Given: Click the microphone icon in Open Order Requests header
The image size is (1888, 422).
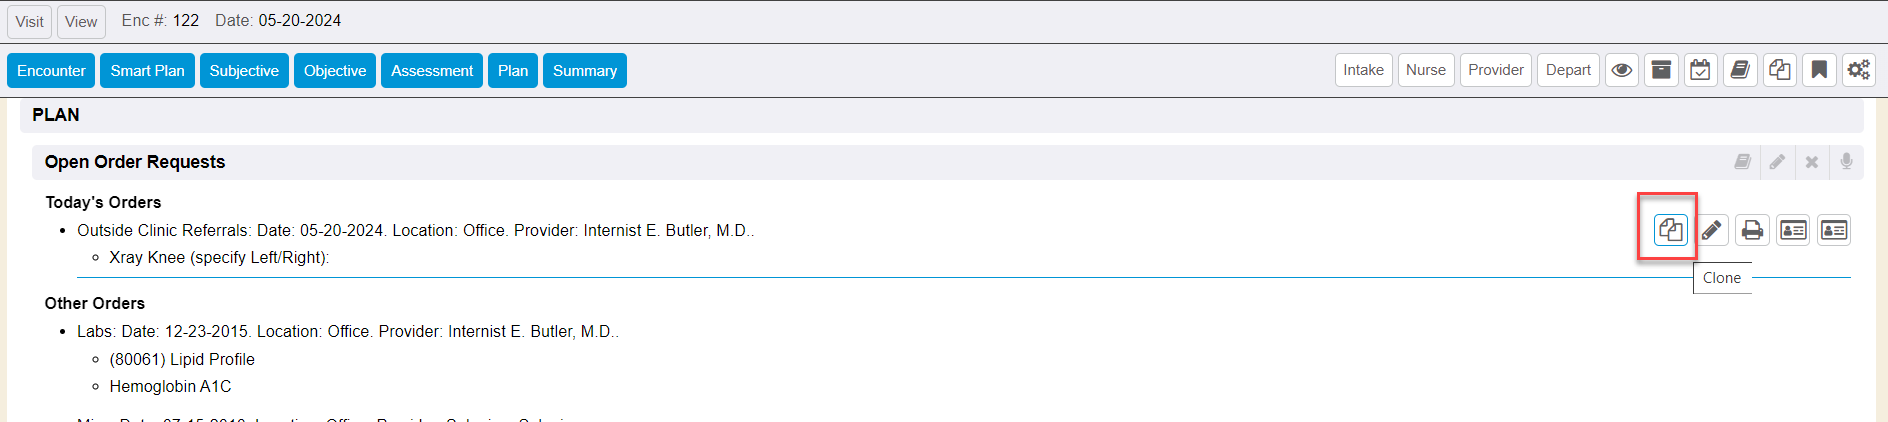Looking at the screenshot, I should [x=1846, y=162].
